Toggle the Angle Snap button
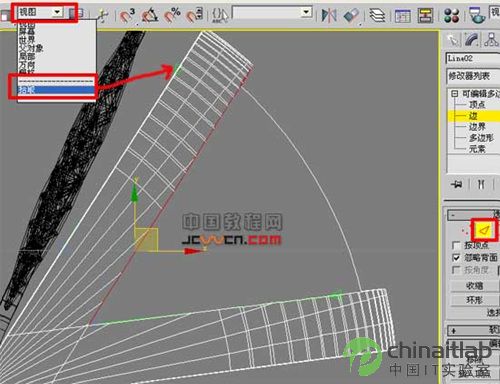Screen dimensions: 500x384 pos(150,15)
